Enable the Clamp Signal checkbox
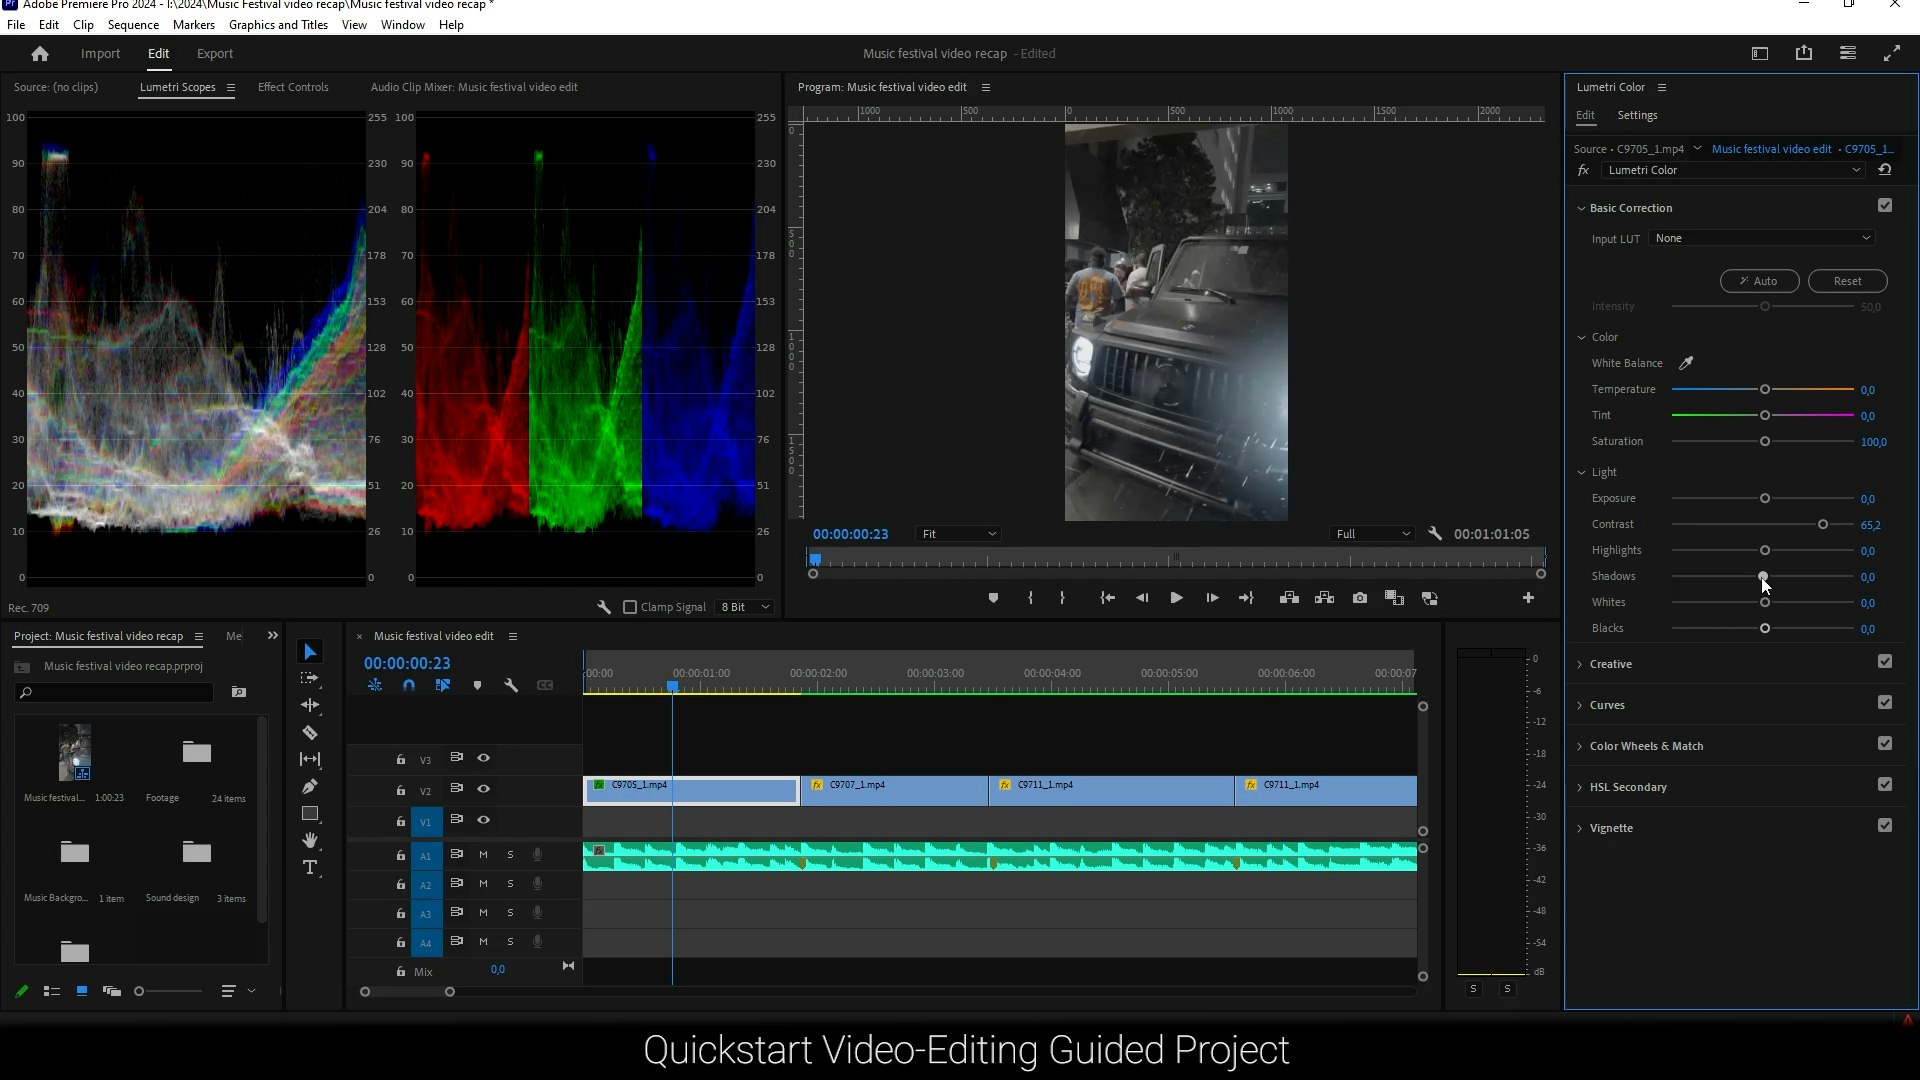This screenshot has height=1080, width=1920. point(630,607)
